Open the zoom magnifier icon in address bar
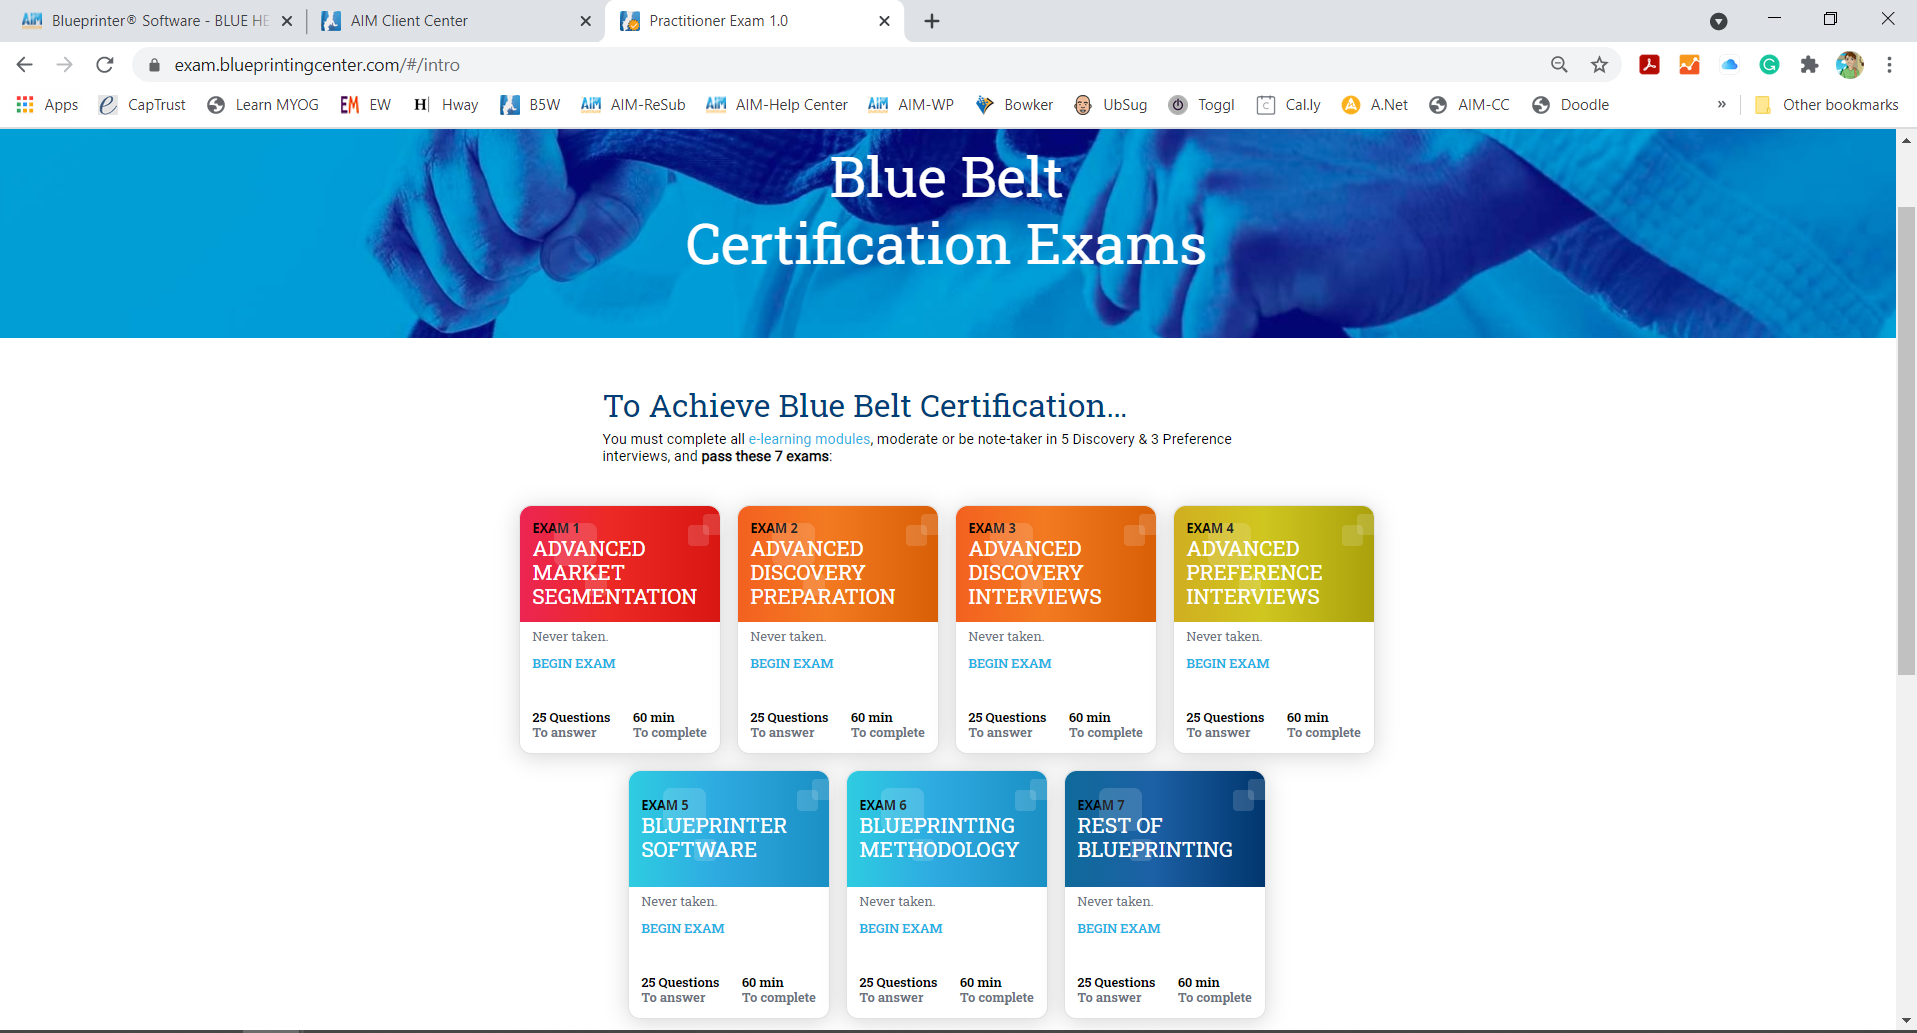This screenshot has height=1033, width=1917. tap(1559, 65)
